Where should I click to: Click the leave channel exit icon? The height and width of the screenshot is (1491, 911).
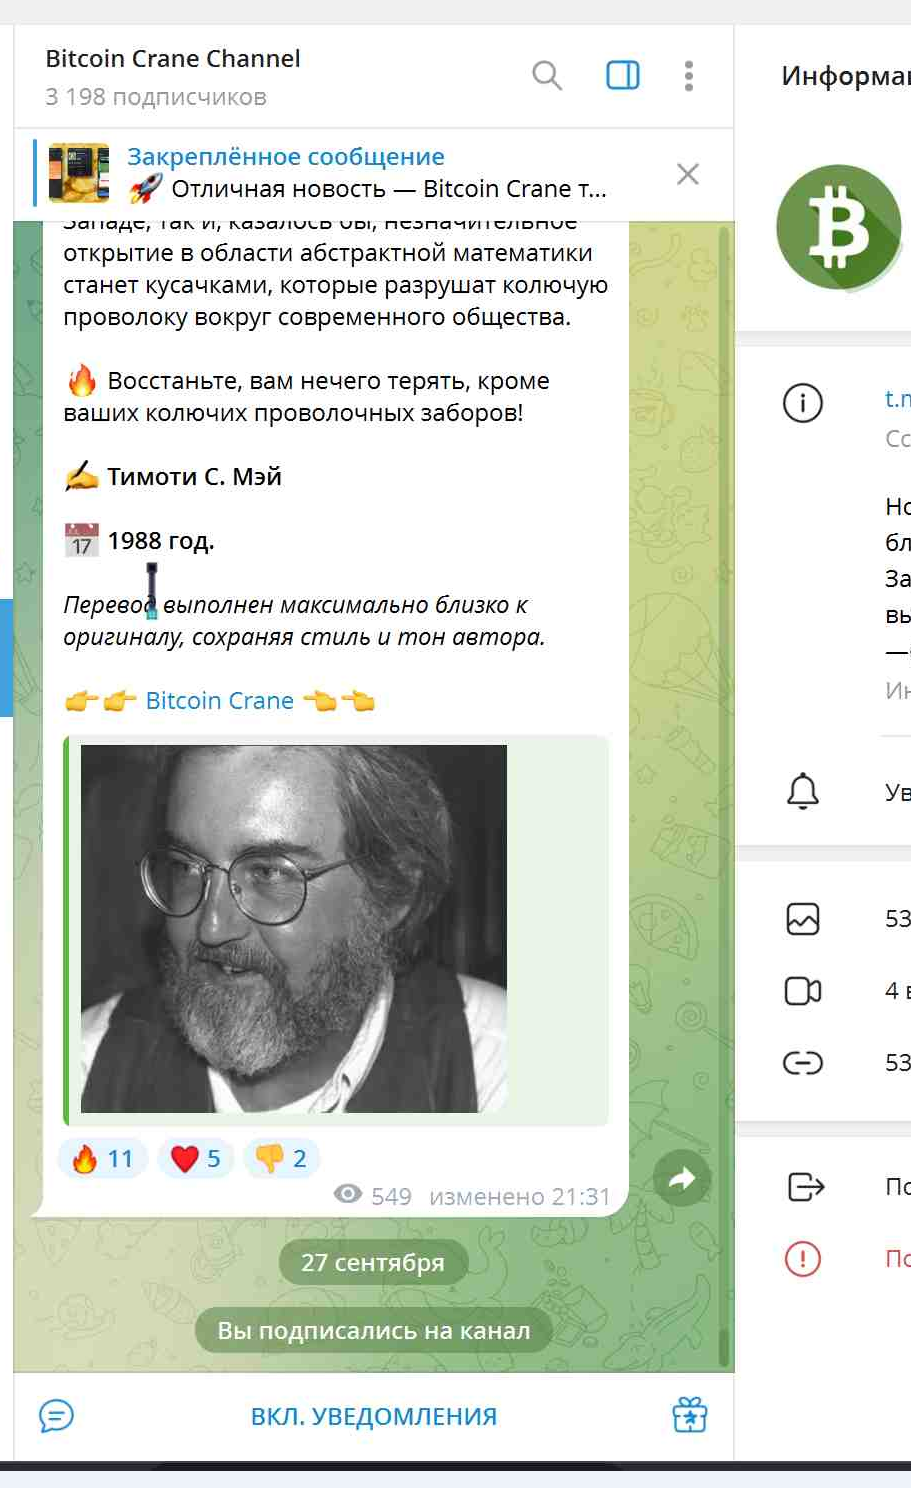coord(805,1186)
